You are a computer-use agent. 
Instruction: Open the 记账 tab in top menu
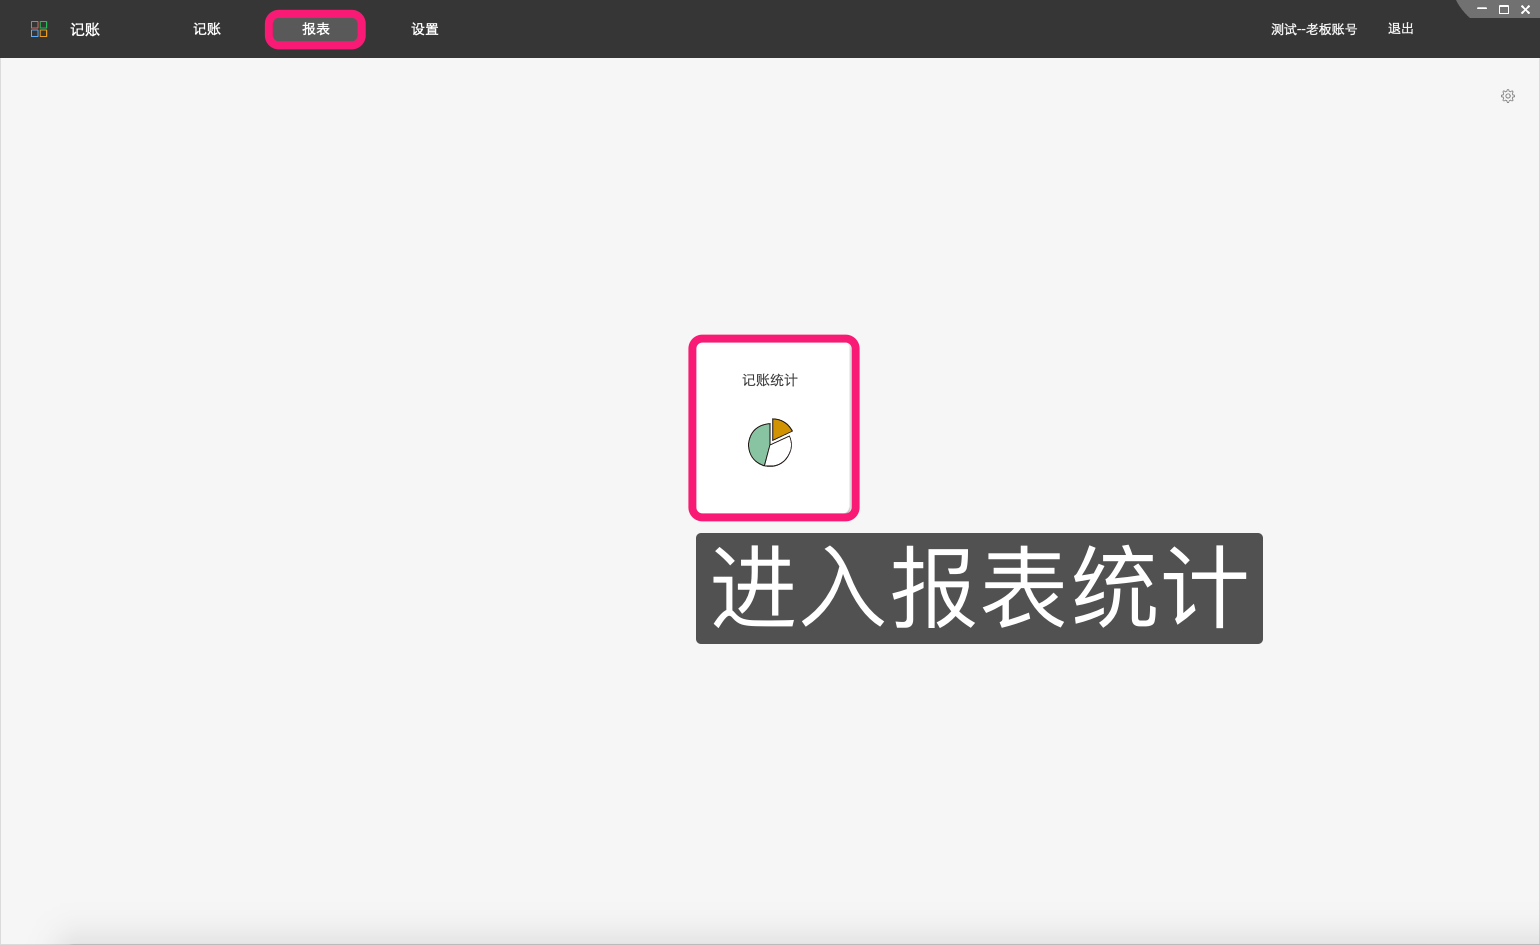point(207,29)
